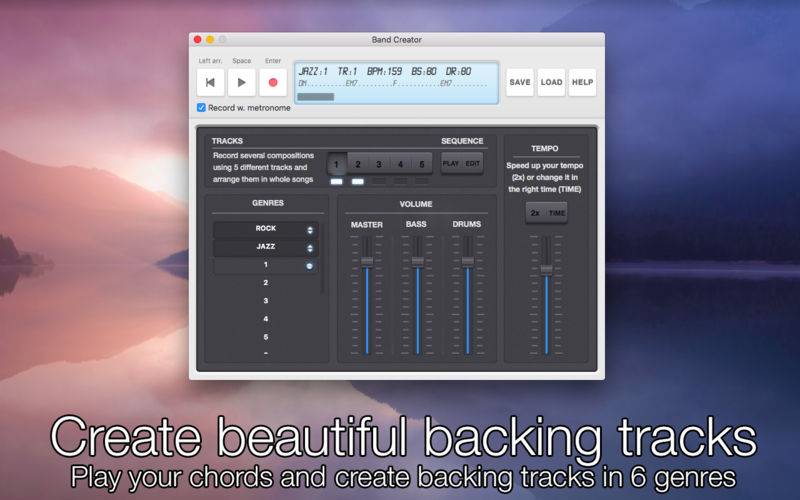Choose pattern 5 in the genre list

tap(266, 337)
